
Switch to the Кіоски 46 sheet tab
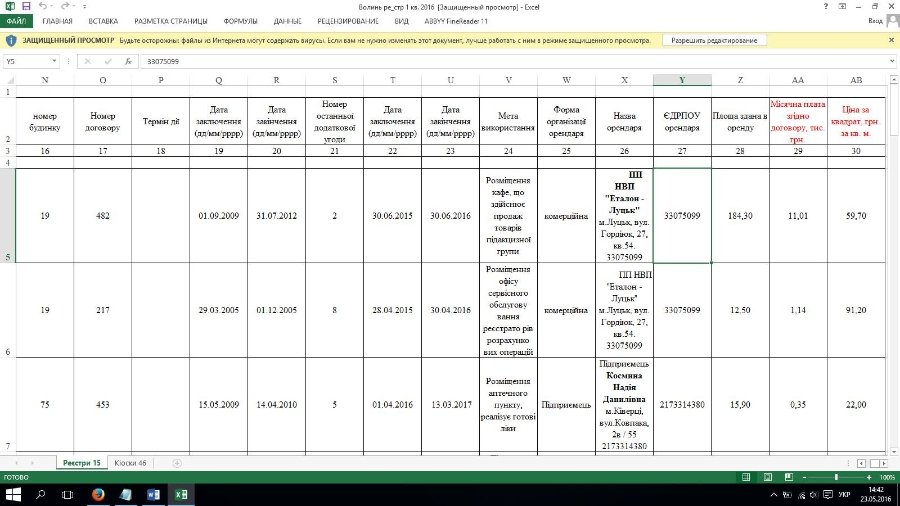[x=131, y=463]
